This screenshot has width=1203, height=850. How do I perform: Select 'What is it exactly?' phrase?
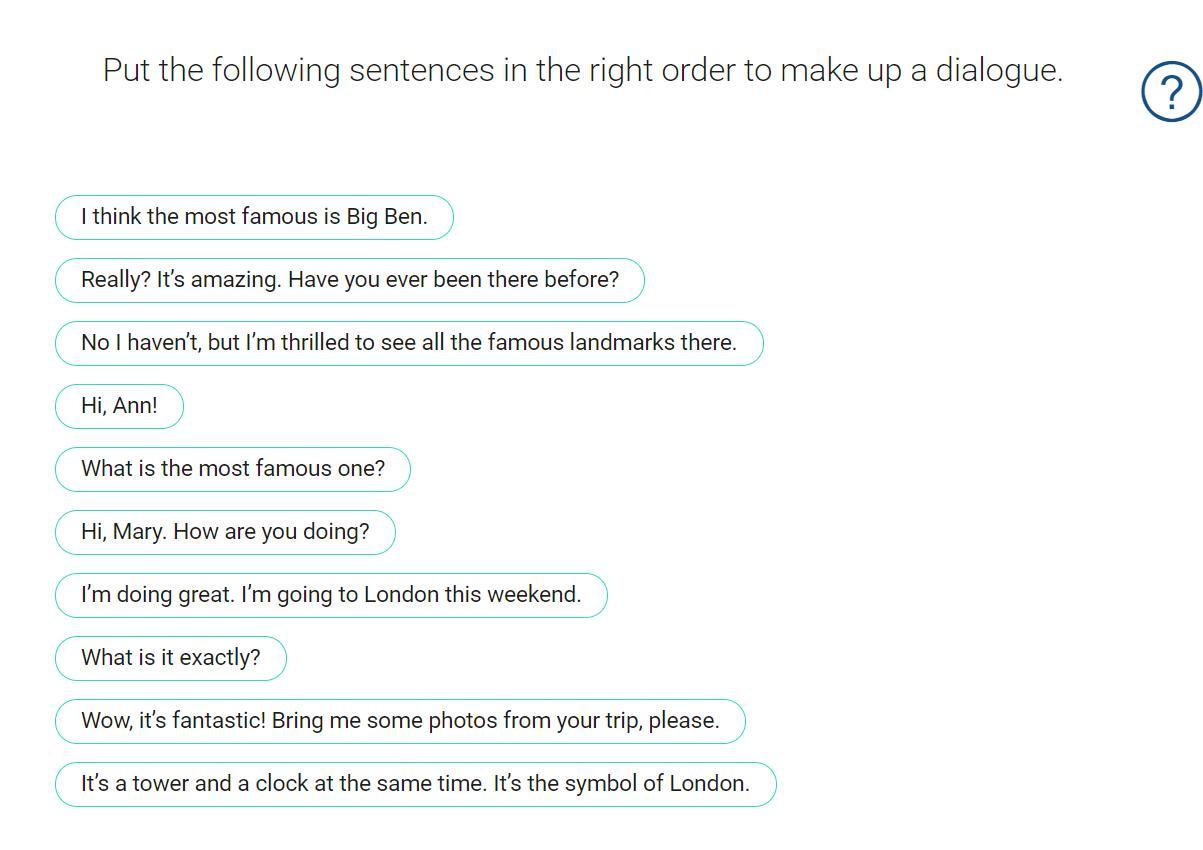170,658
